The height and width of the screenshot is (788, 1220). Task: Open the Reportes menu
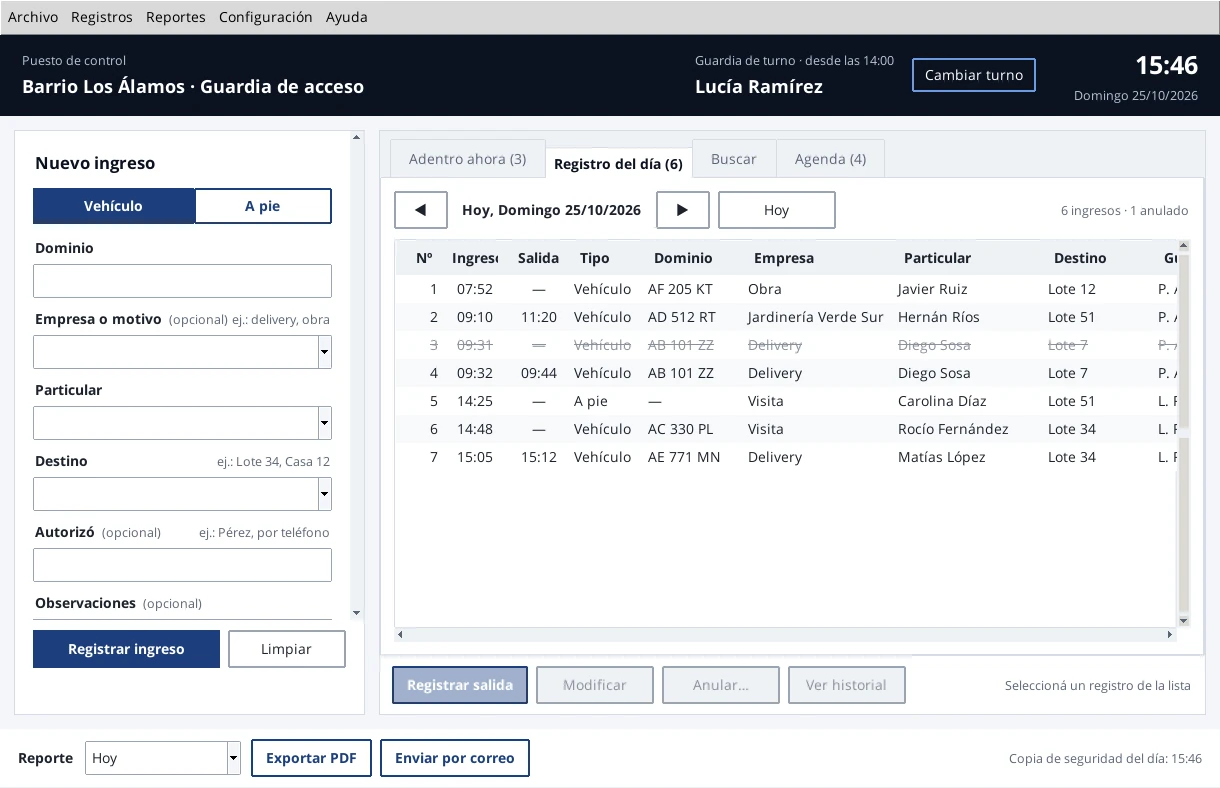(x=176, y=17)
